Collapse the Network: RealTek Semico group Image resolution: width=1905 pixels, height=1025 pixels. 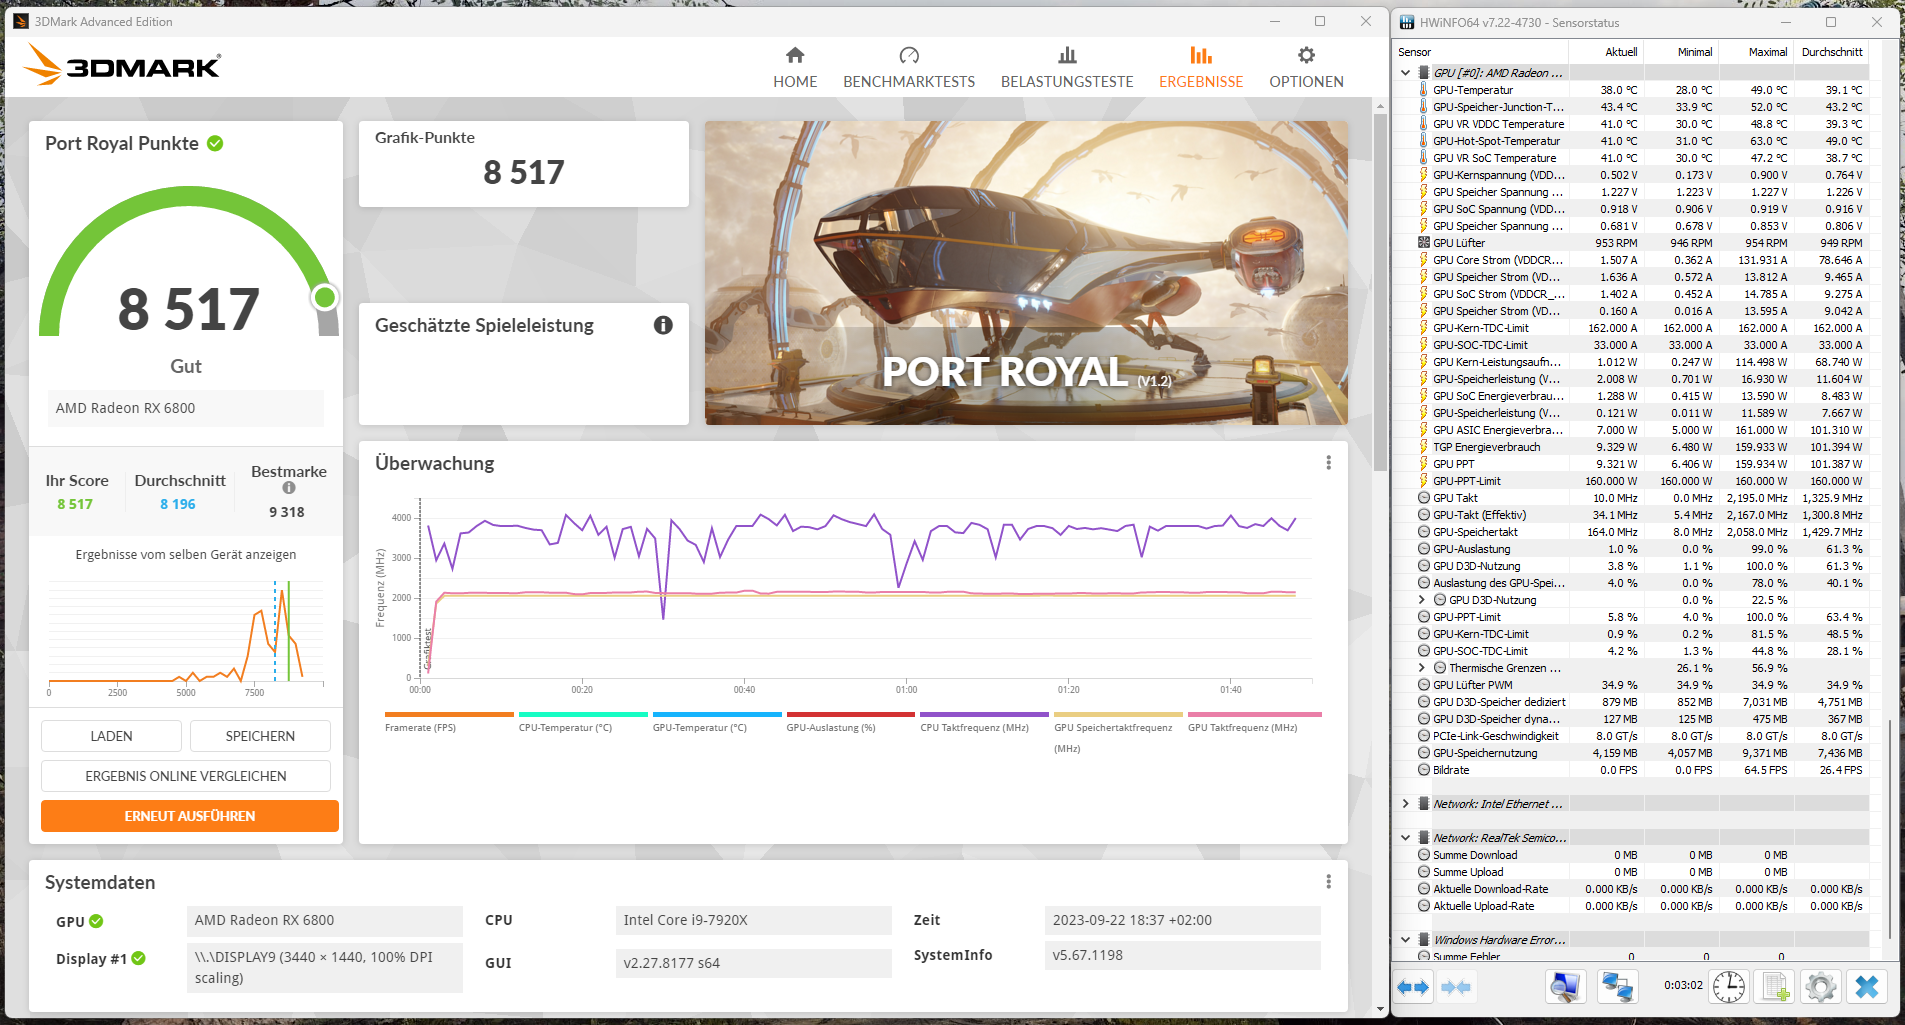1406,838
